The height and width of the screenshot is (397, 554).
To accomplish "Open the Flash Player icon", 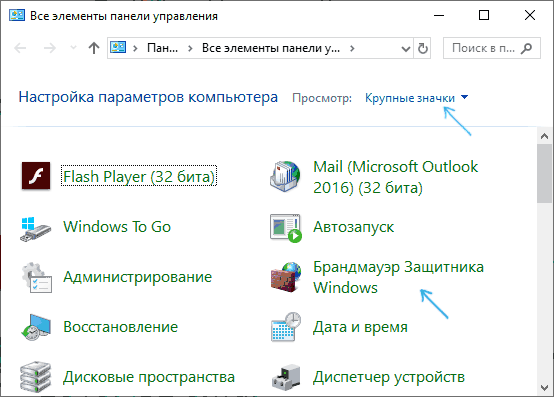I will point(36,176).
